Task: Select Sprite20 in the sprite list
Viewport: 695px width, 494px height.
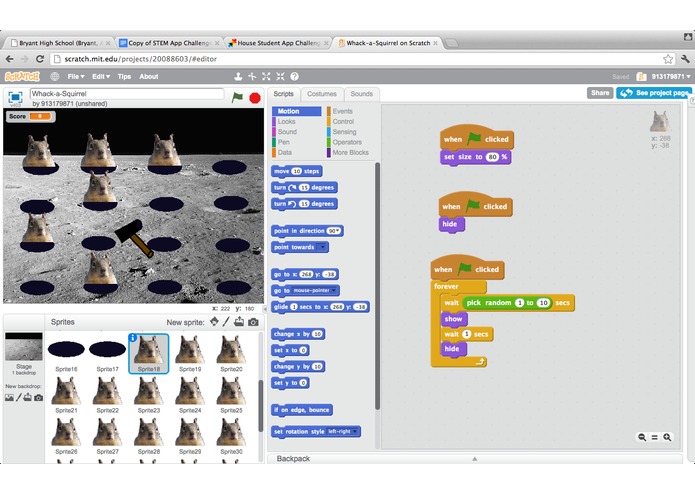Action: pyautogui.click(x=231, y=353)
